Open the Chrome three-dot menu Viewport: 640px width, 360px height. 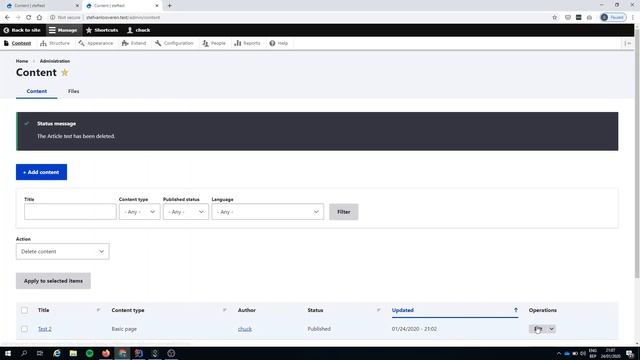(633, 18)
